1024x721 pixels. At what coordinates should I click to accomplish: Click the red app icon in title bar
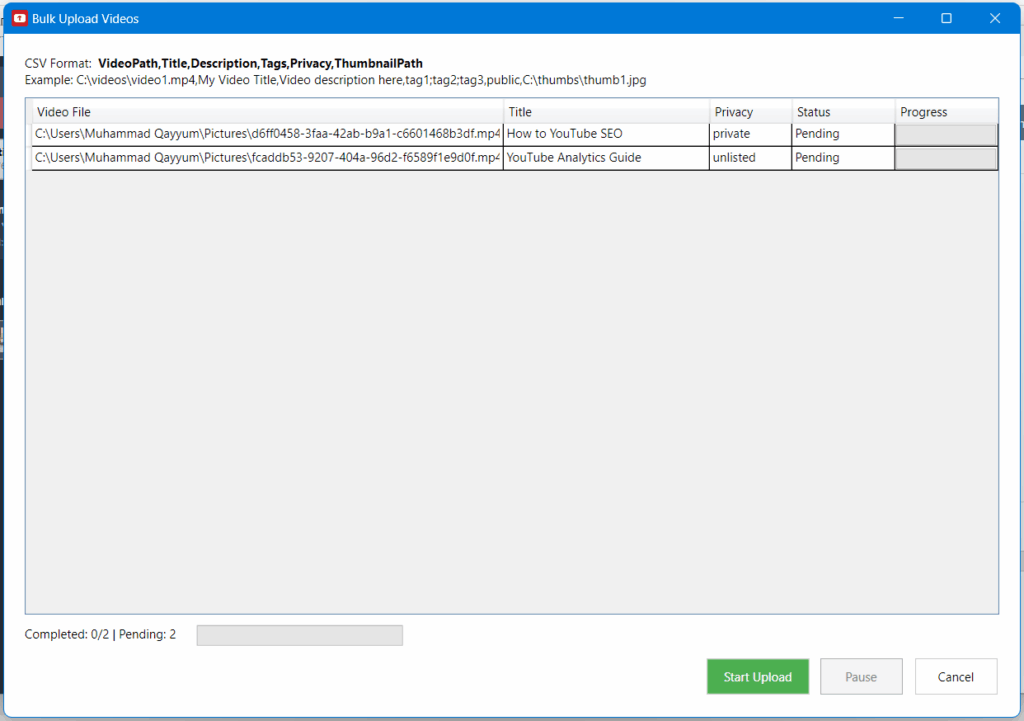pos(20,18)
